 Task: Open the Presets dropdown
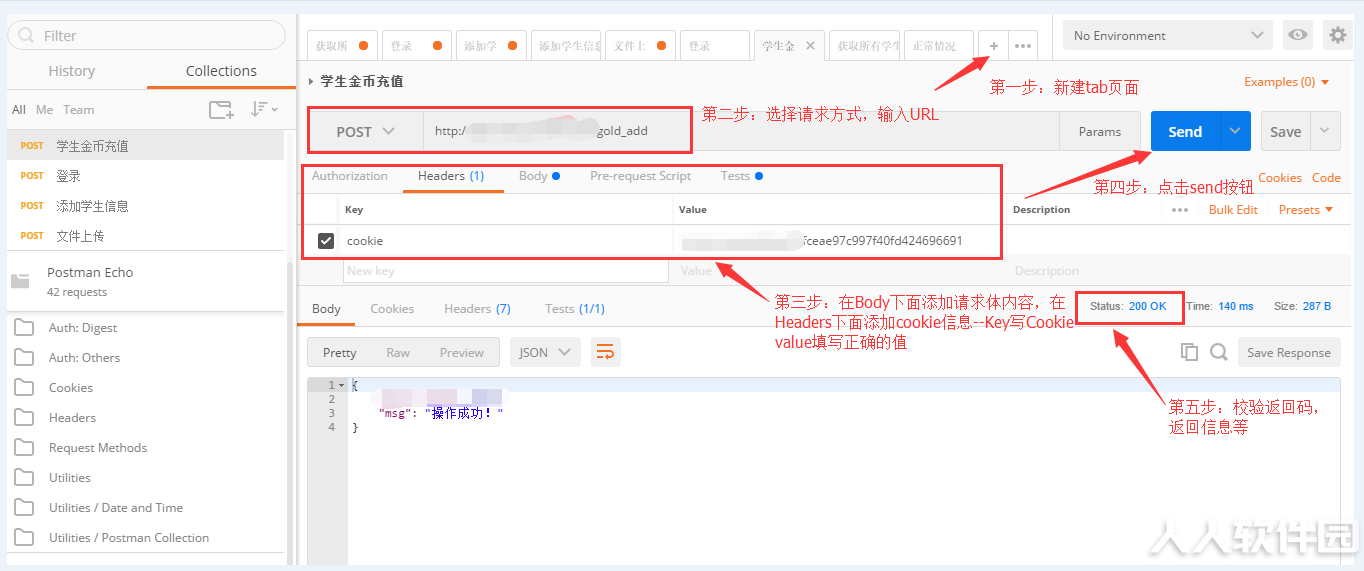1306,210
